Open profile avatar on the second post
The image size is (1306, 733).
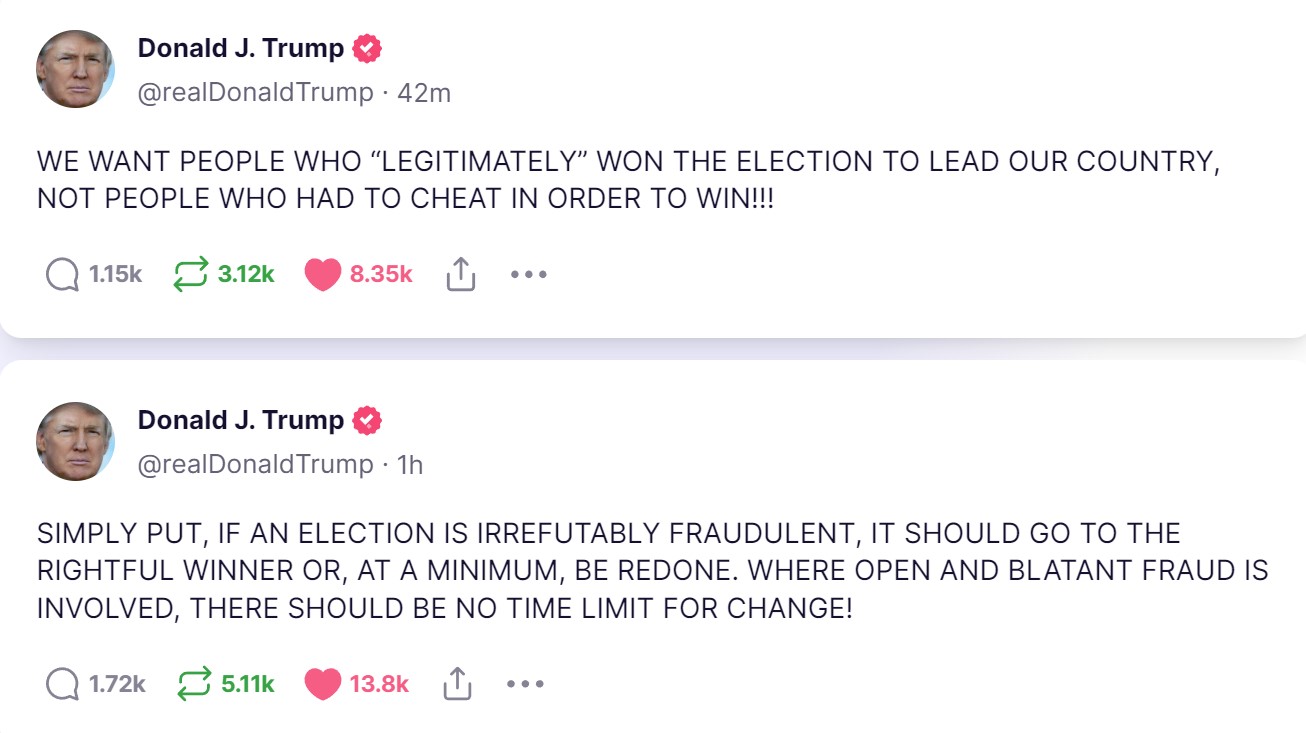coord(76,441)
